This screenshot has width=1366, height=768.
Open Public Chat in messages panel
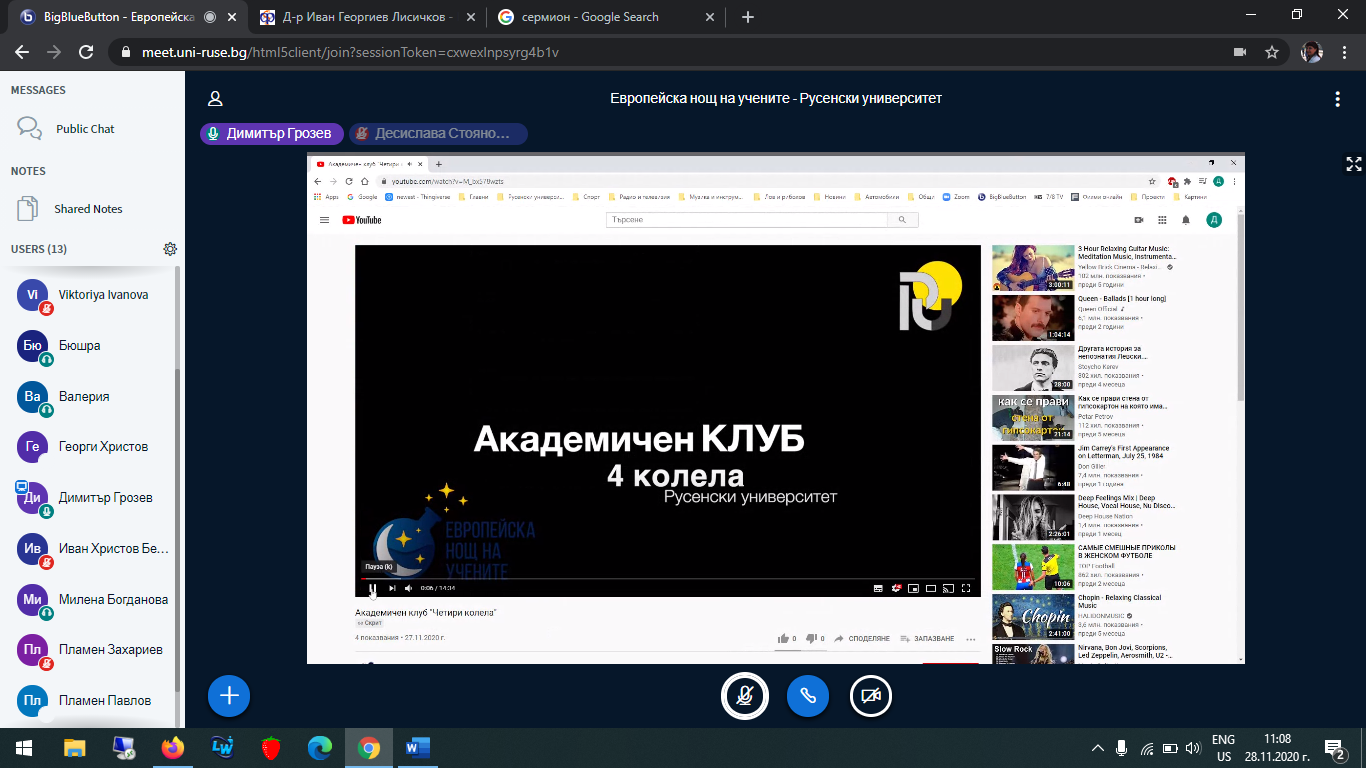[84, 129]
